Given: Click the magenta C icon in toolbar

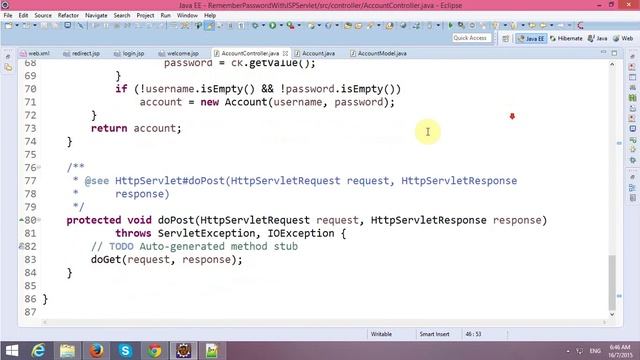Looking at the screenshot, I should pos(581,26).
